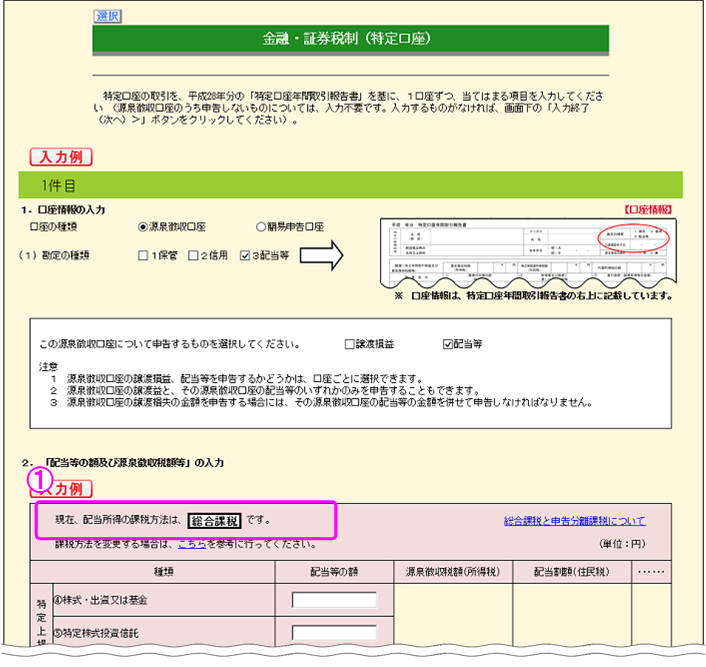Click the report form sample image

pos(528,254)
